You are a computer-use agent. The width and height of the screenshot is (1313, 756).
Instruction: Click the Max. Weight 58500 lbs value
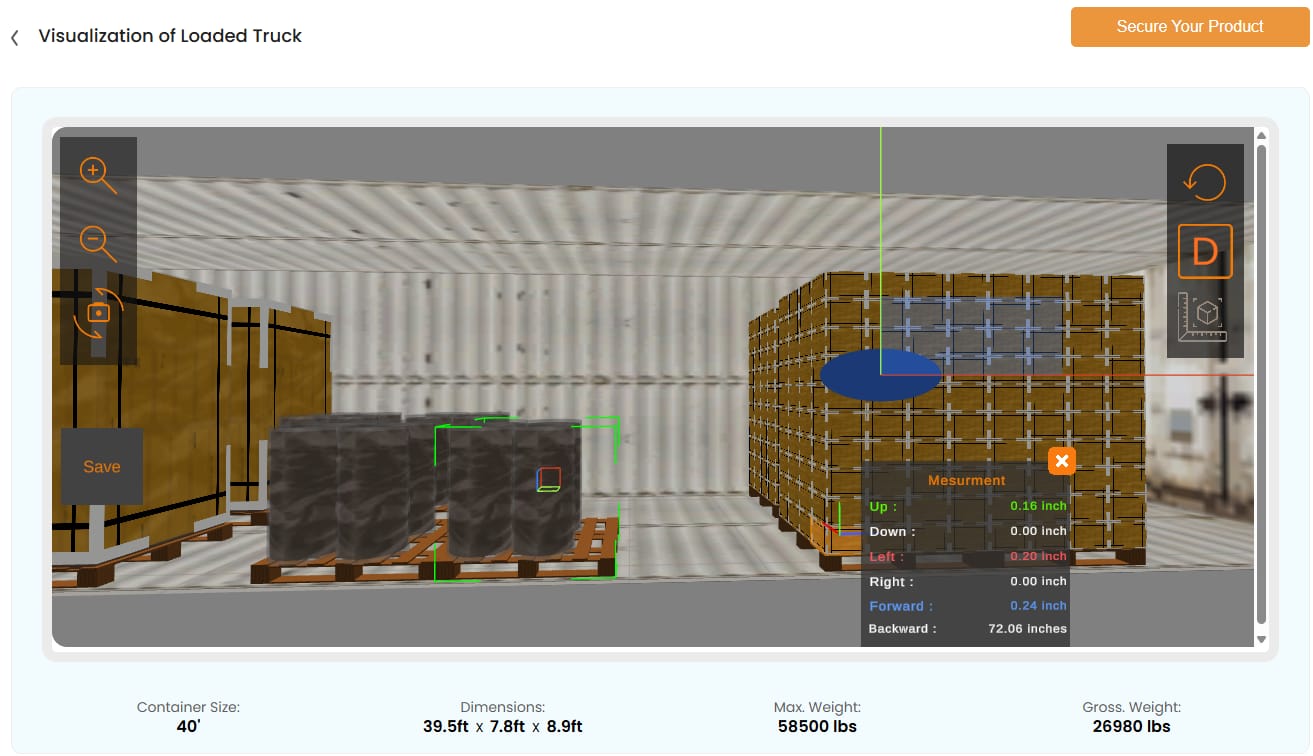817,726
